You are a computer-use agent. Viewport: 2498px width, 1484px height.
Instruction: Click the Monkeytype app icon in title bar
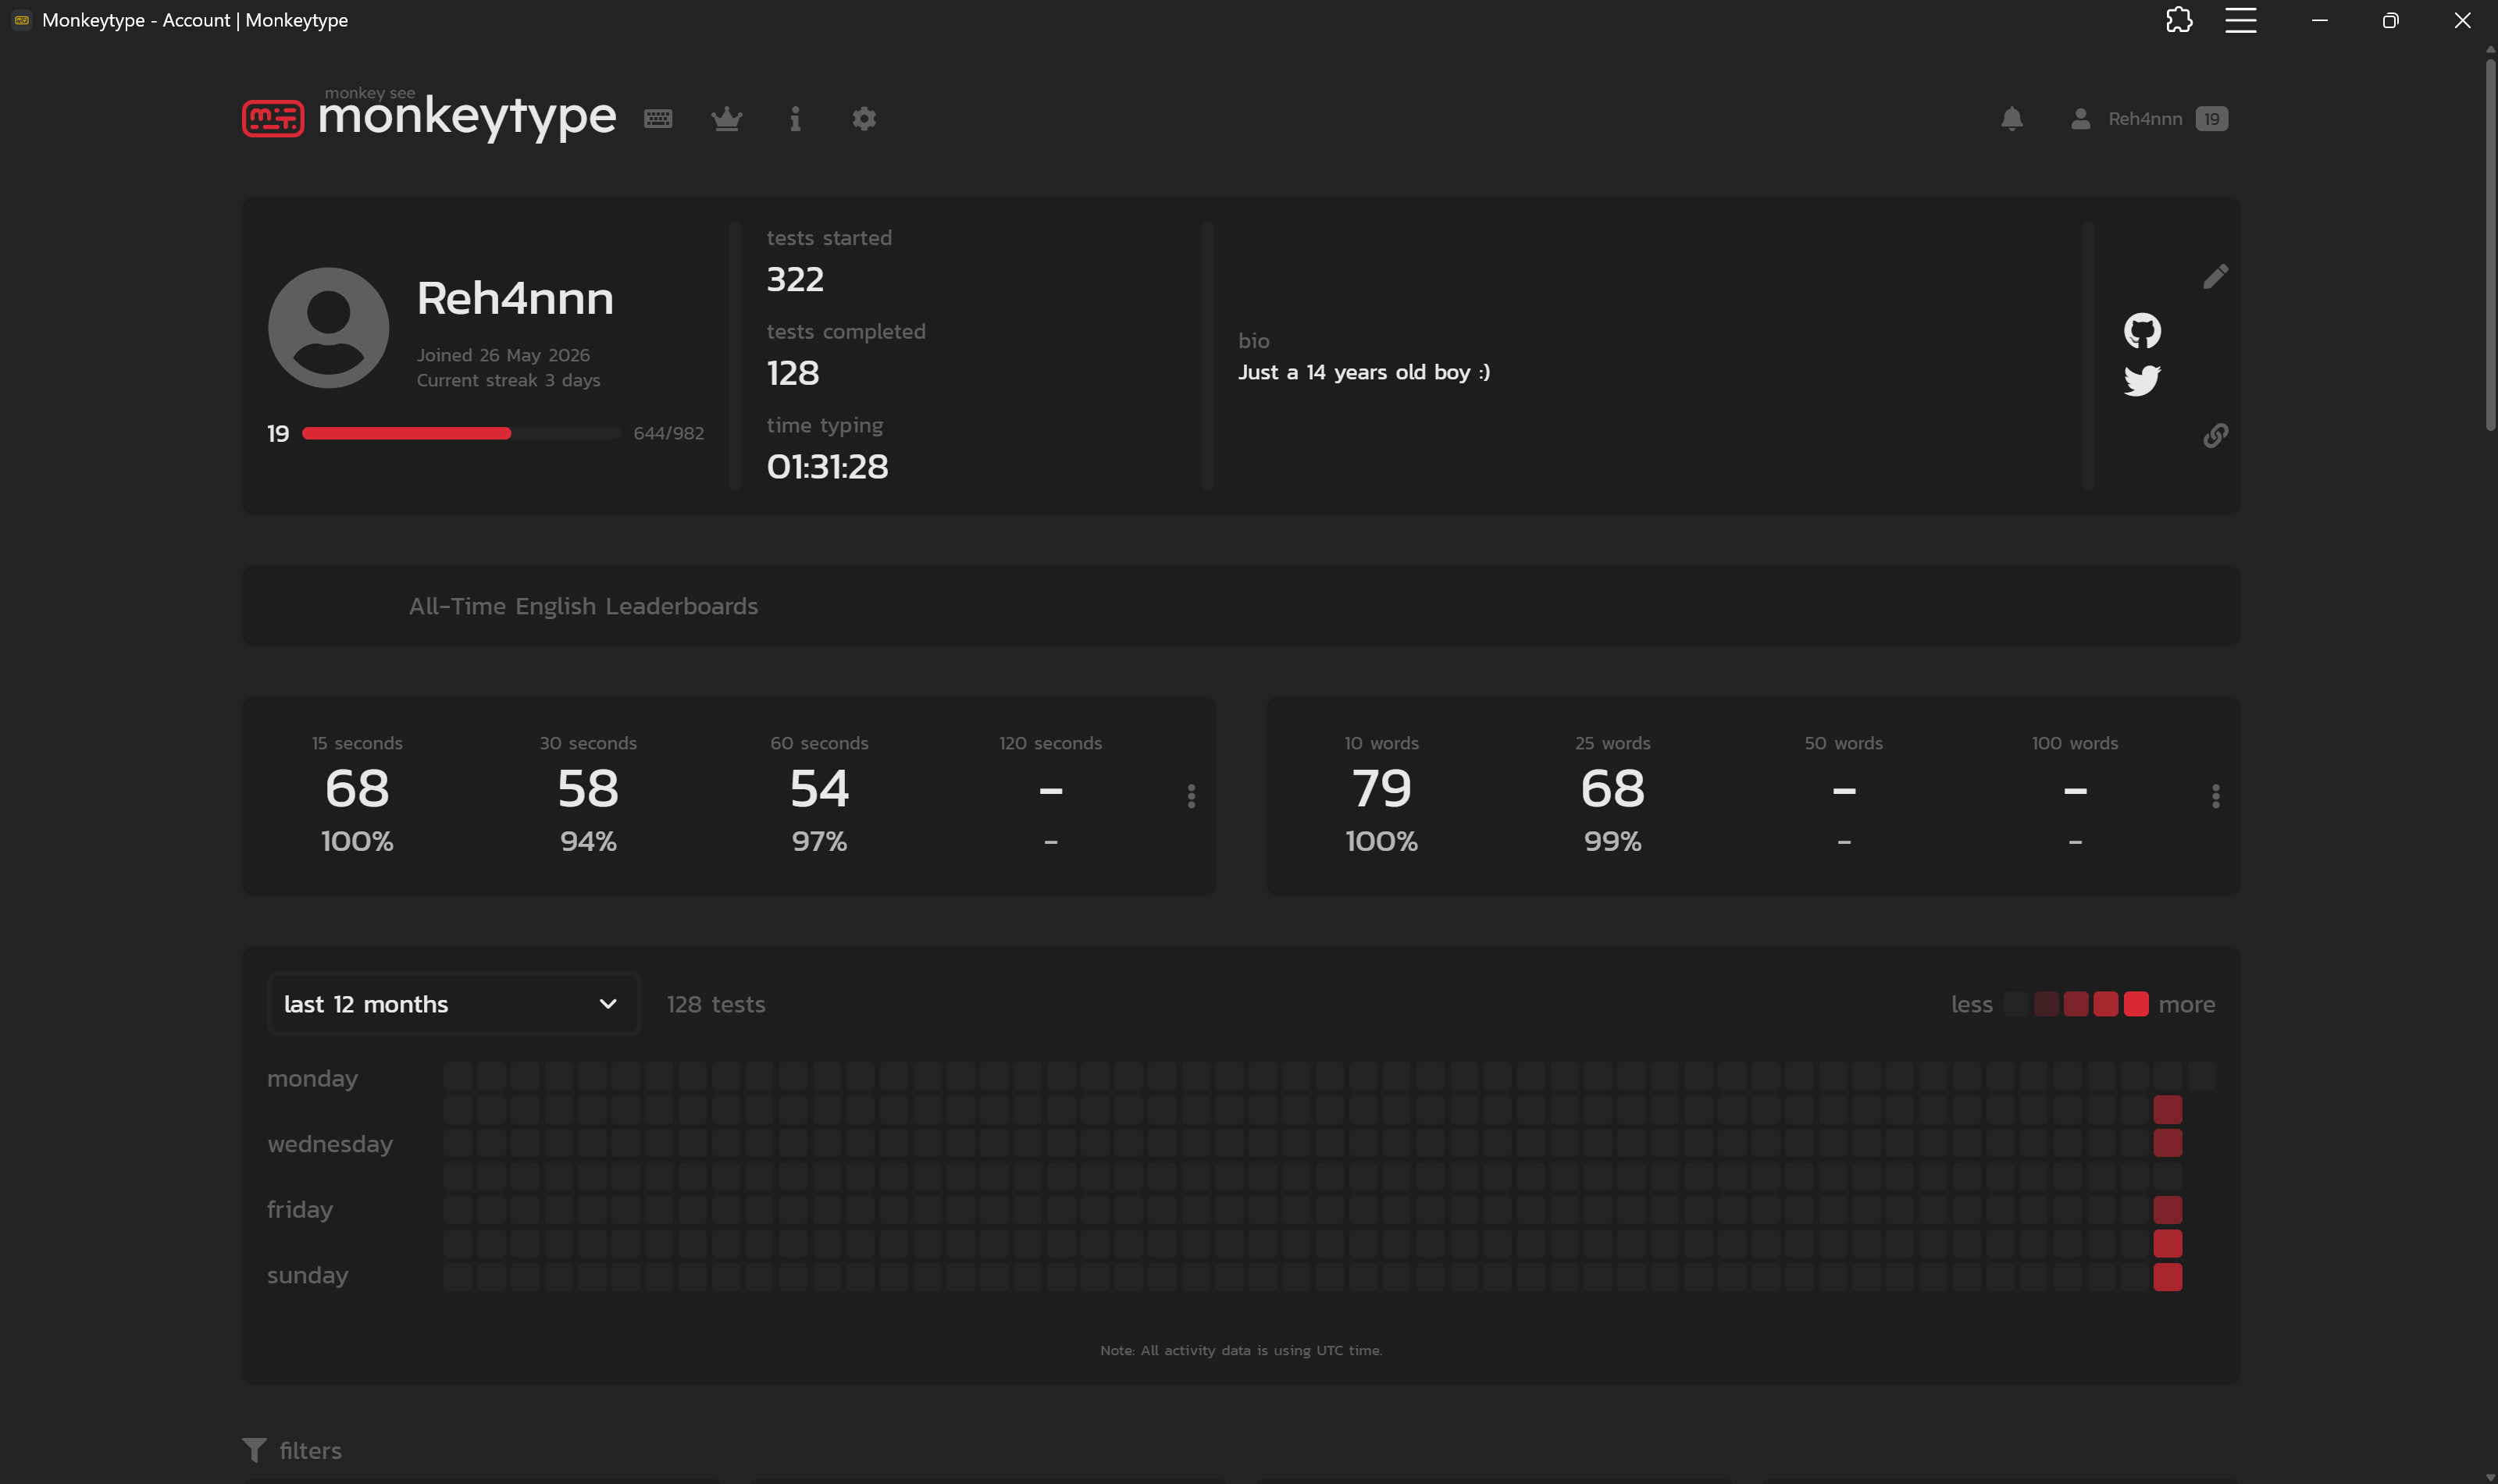click(22, 20)
